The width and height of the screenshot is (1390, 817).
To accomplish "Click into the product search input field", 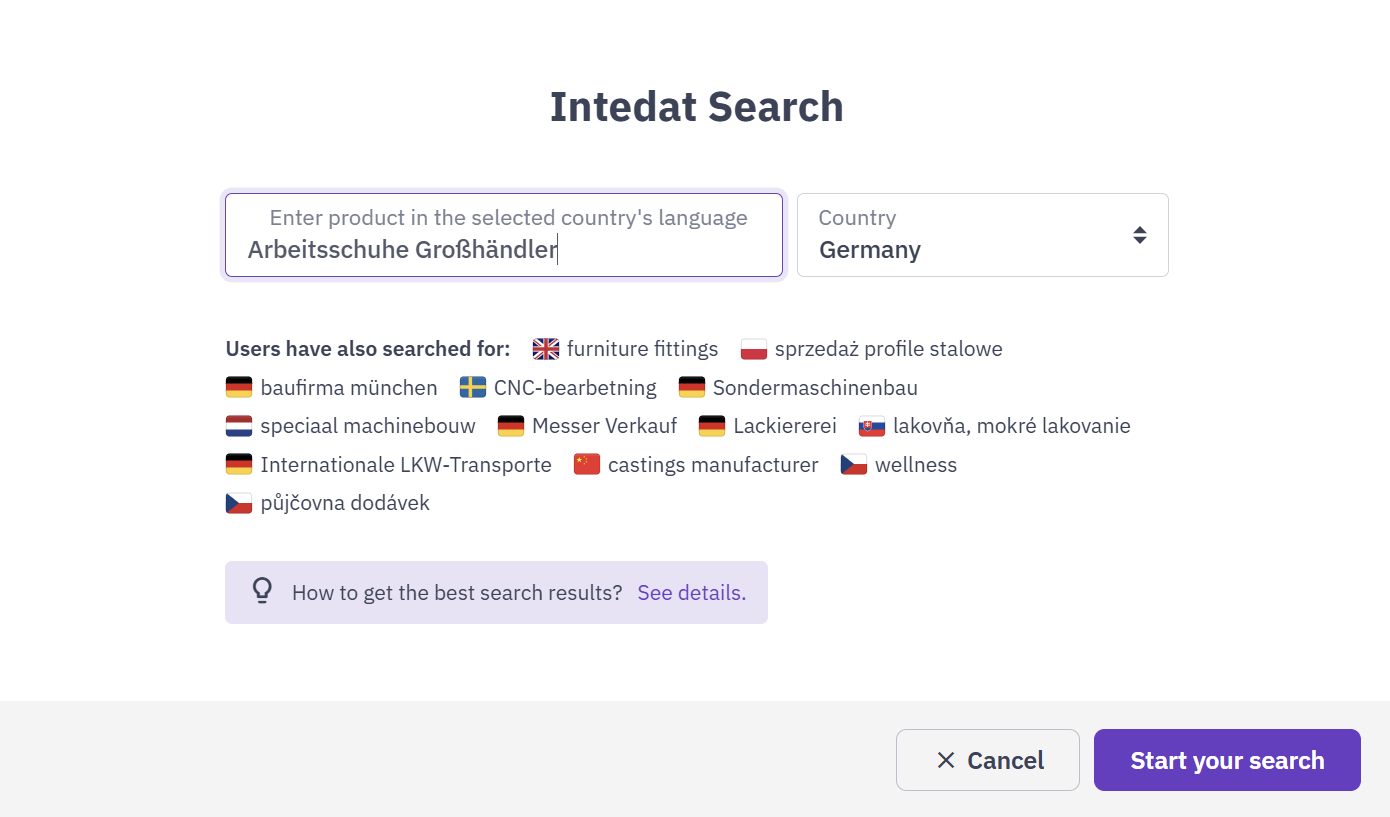I will pos(504,235).
